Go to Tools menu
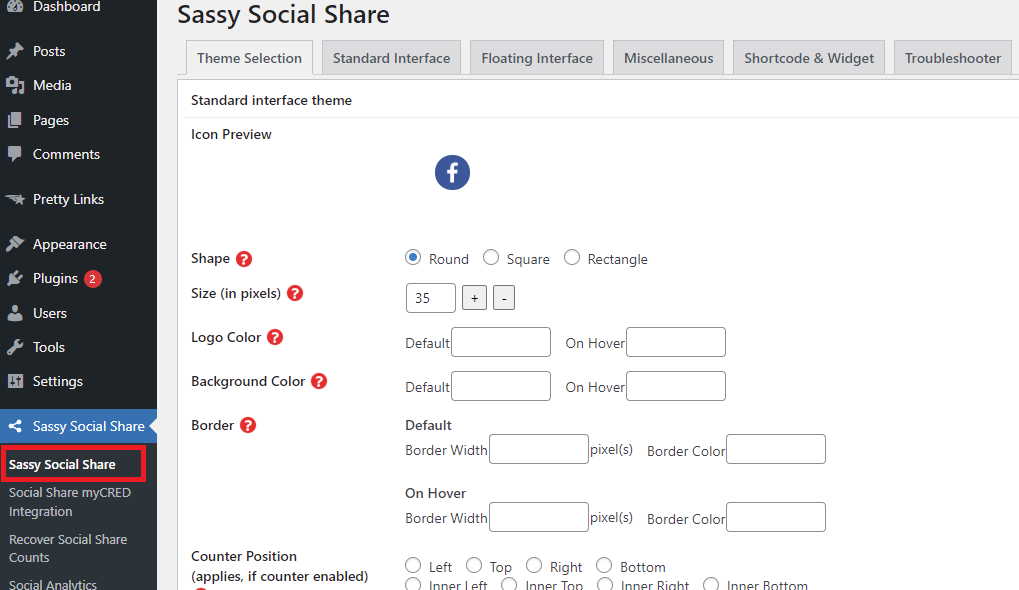The width and height of the screenshot is (1019, 590). (x=49, y=347)
